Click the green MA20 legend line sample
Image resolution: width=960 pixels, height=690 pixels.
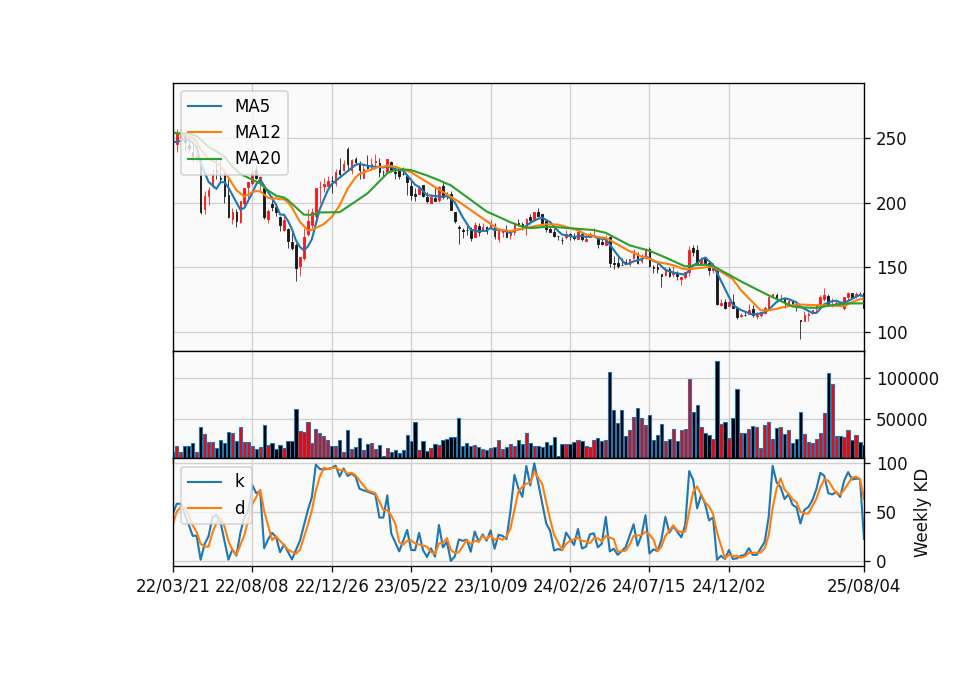pyautogui.click(x=204, y=158)
